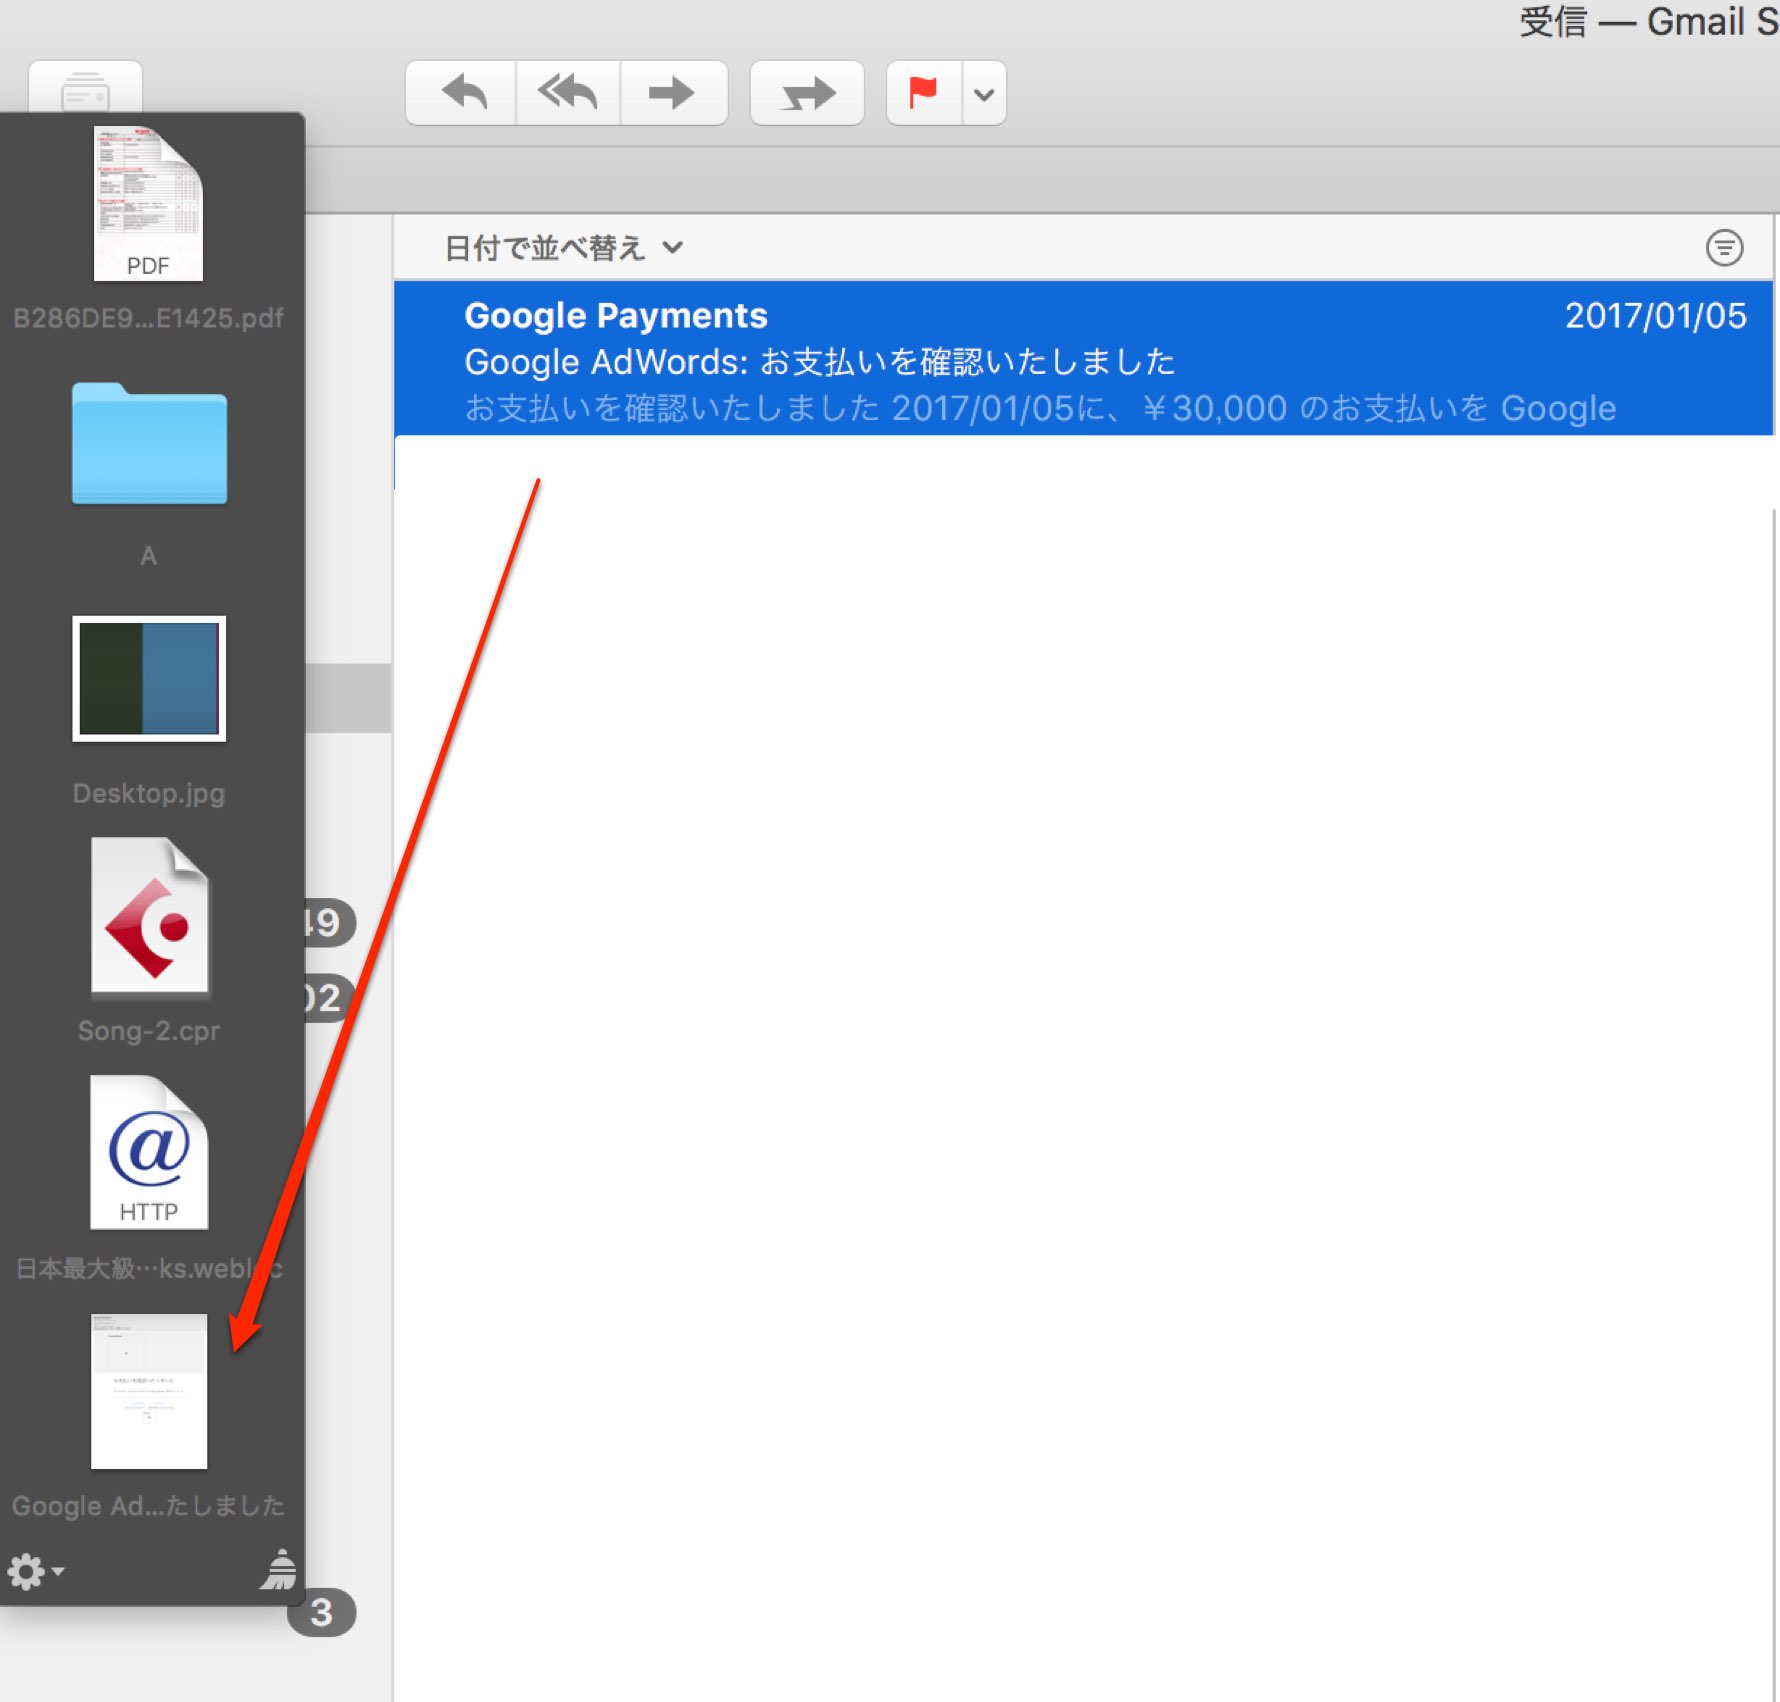The image size is (1780, 1702).
Task: Flag the message with the red flag
Action: 924,93
